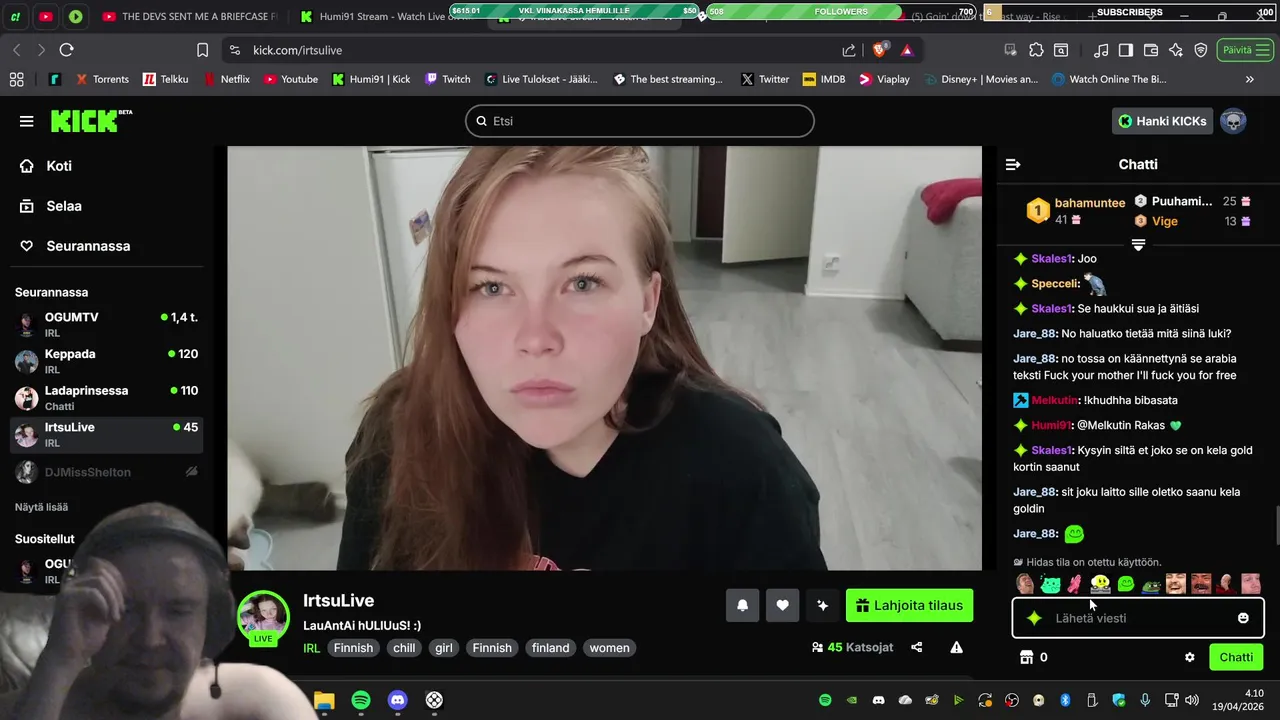Viewport: 1280px width, 720px height.
Task: Expand followed channels with Näytä lisää
Action: pos(41,507)
